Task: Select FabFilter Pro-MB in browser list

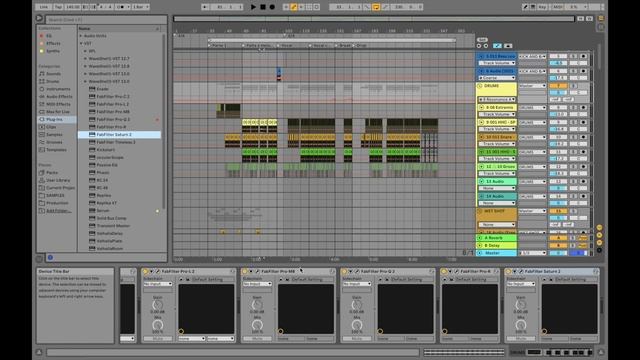Action: coord(113,112)
